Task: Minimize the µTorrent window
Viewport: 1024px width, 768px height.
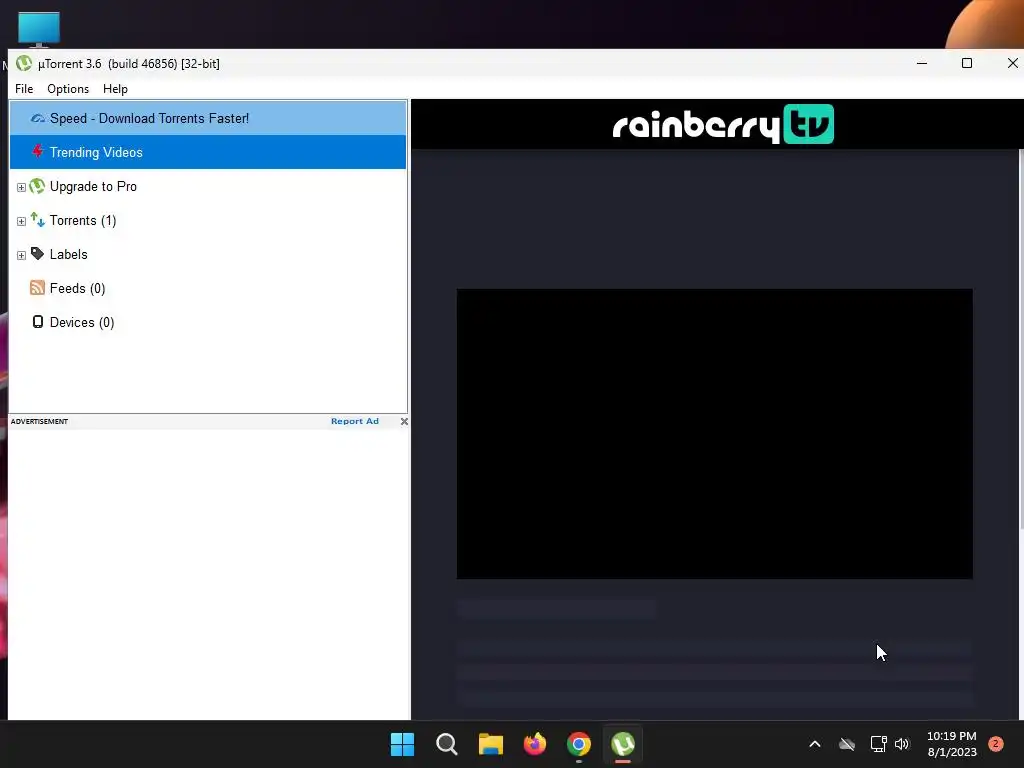Action: pyautogui.click(x=922, y=63)
